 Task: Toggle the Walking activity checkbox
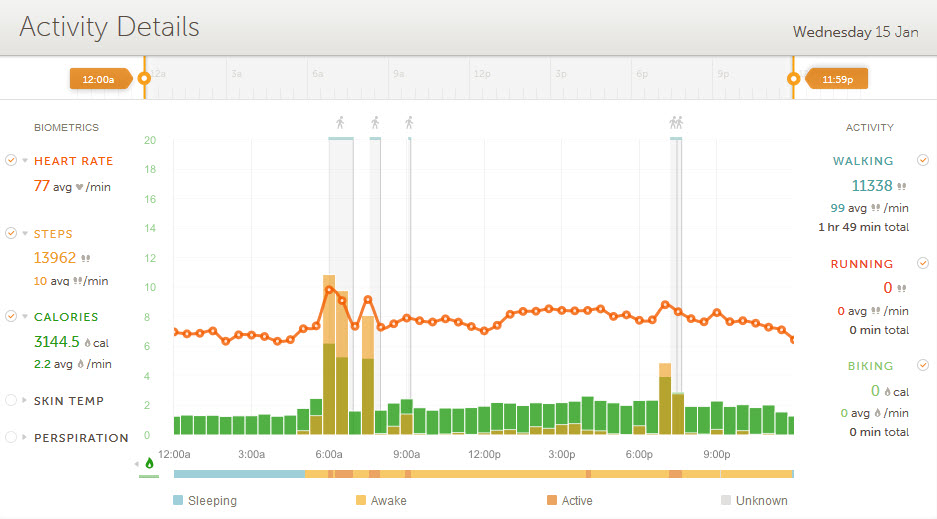[923, 160]
